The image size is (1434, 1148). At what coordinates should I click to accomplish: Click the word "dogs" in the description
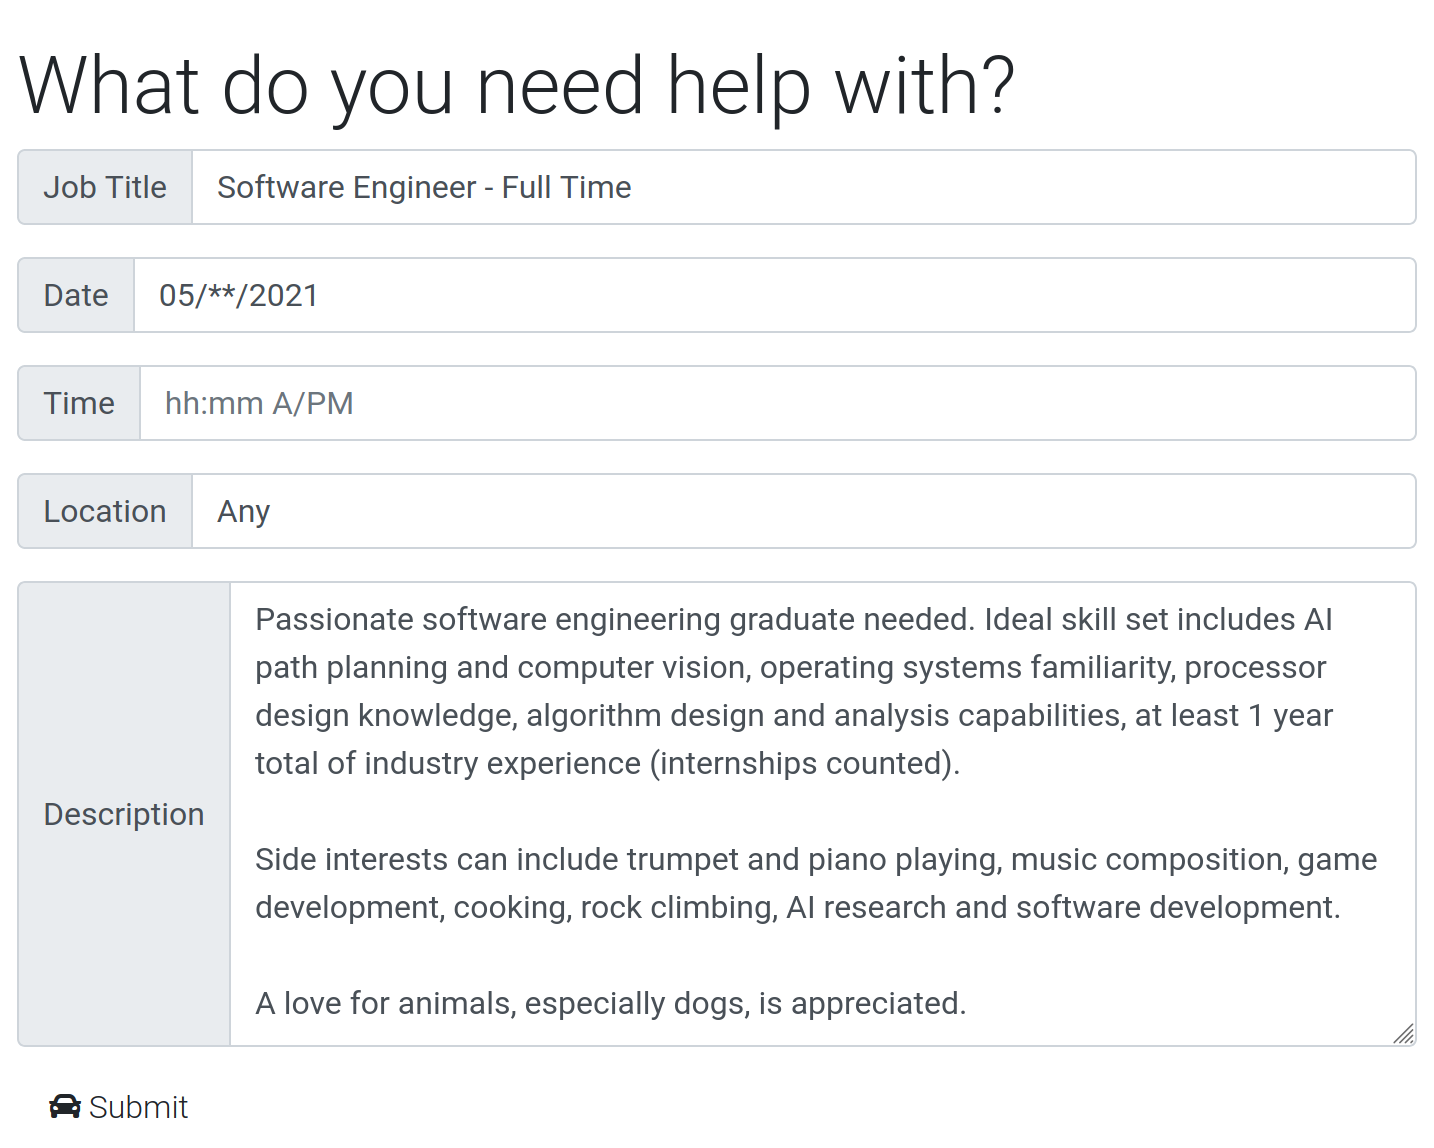(x=710, y=1004)
